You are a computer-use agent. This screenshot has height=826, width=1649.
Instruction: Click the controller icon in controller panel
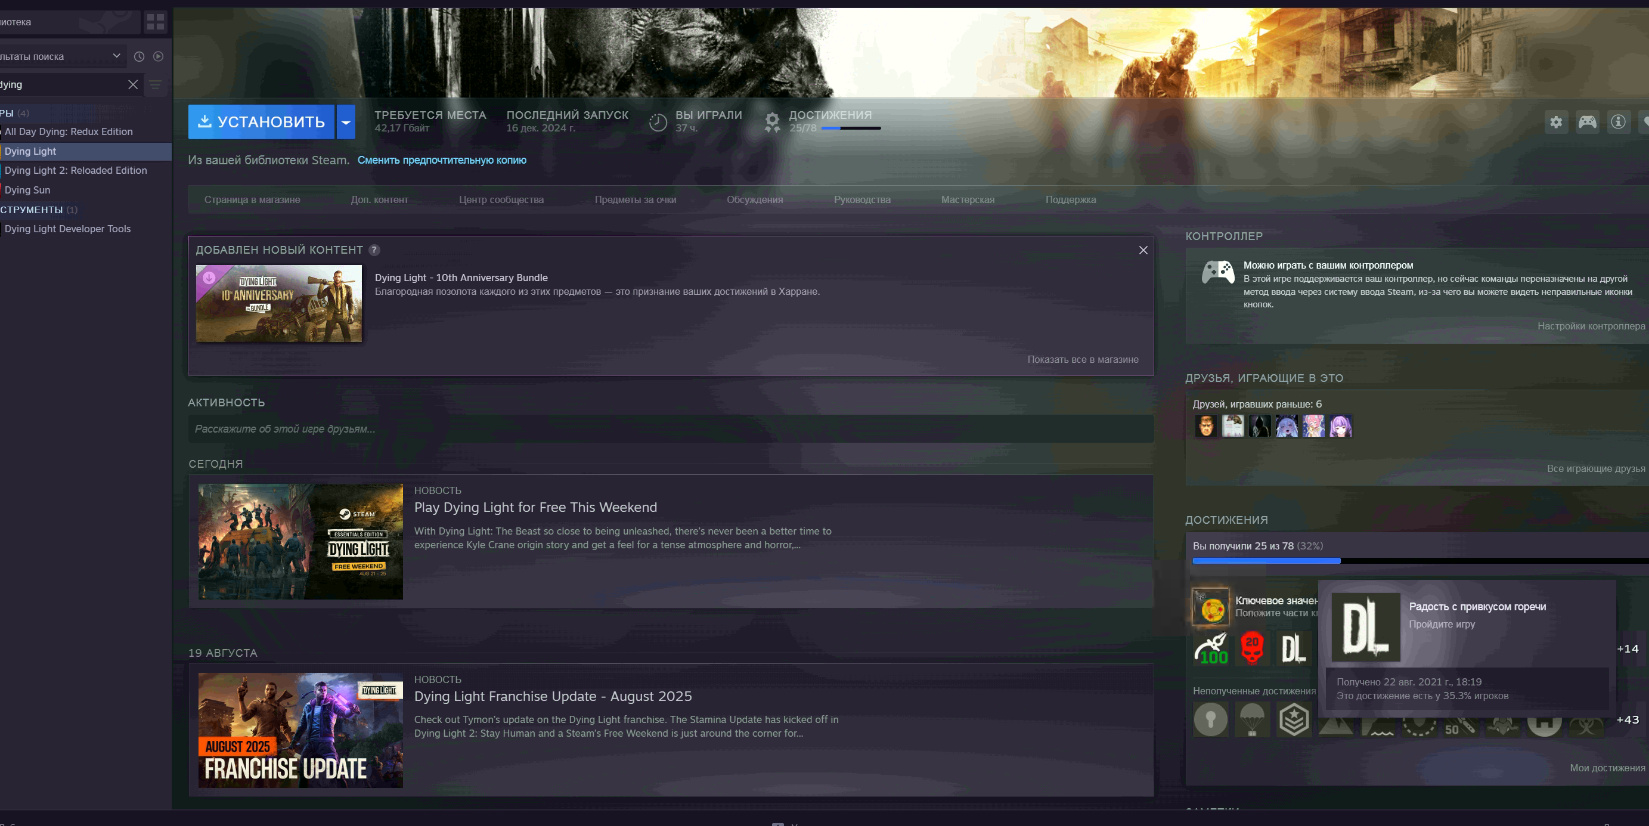tap(1217, 272)
